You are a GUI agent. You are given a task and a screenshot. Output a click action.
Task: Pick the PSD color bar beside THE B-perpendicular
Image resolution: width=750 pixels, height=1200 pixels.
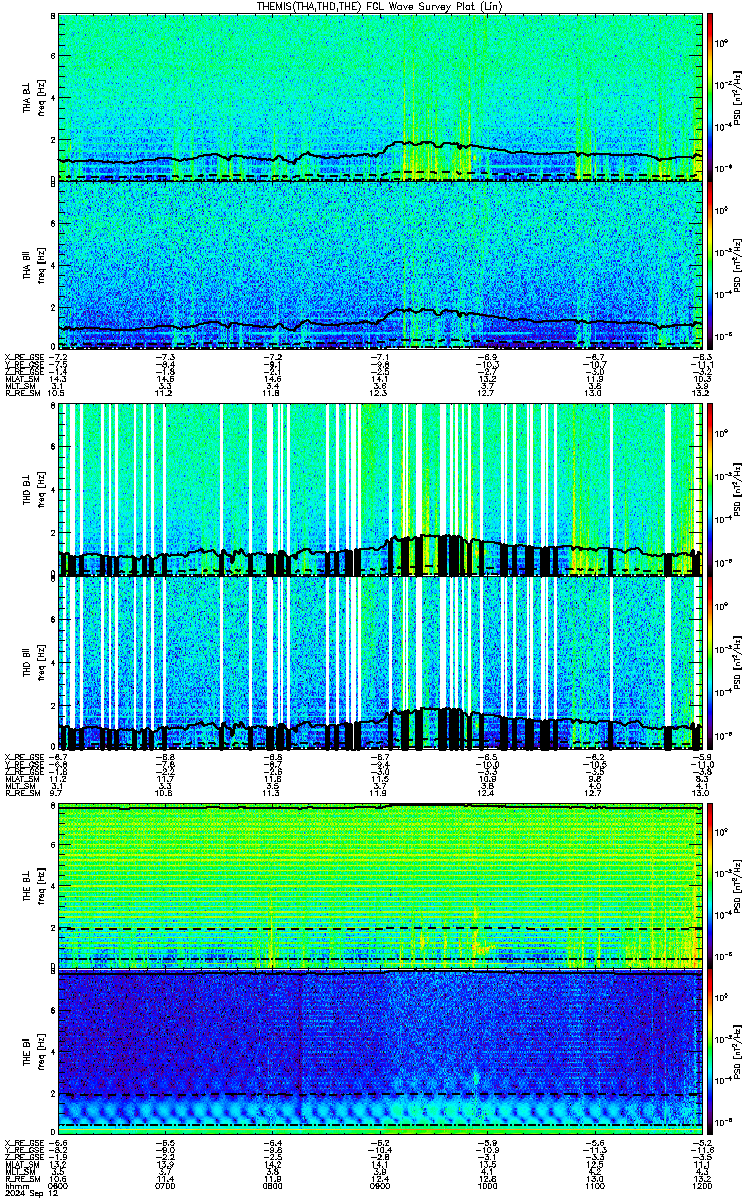(710, 886)
